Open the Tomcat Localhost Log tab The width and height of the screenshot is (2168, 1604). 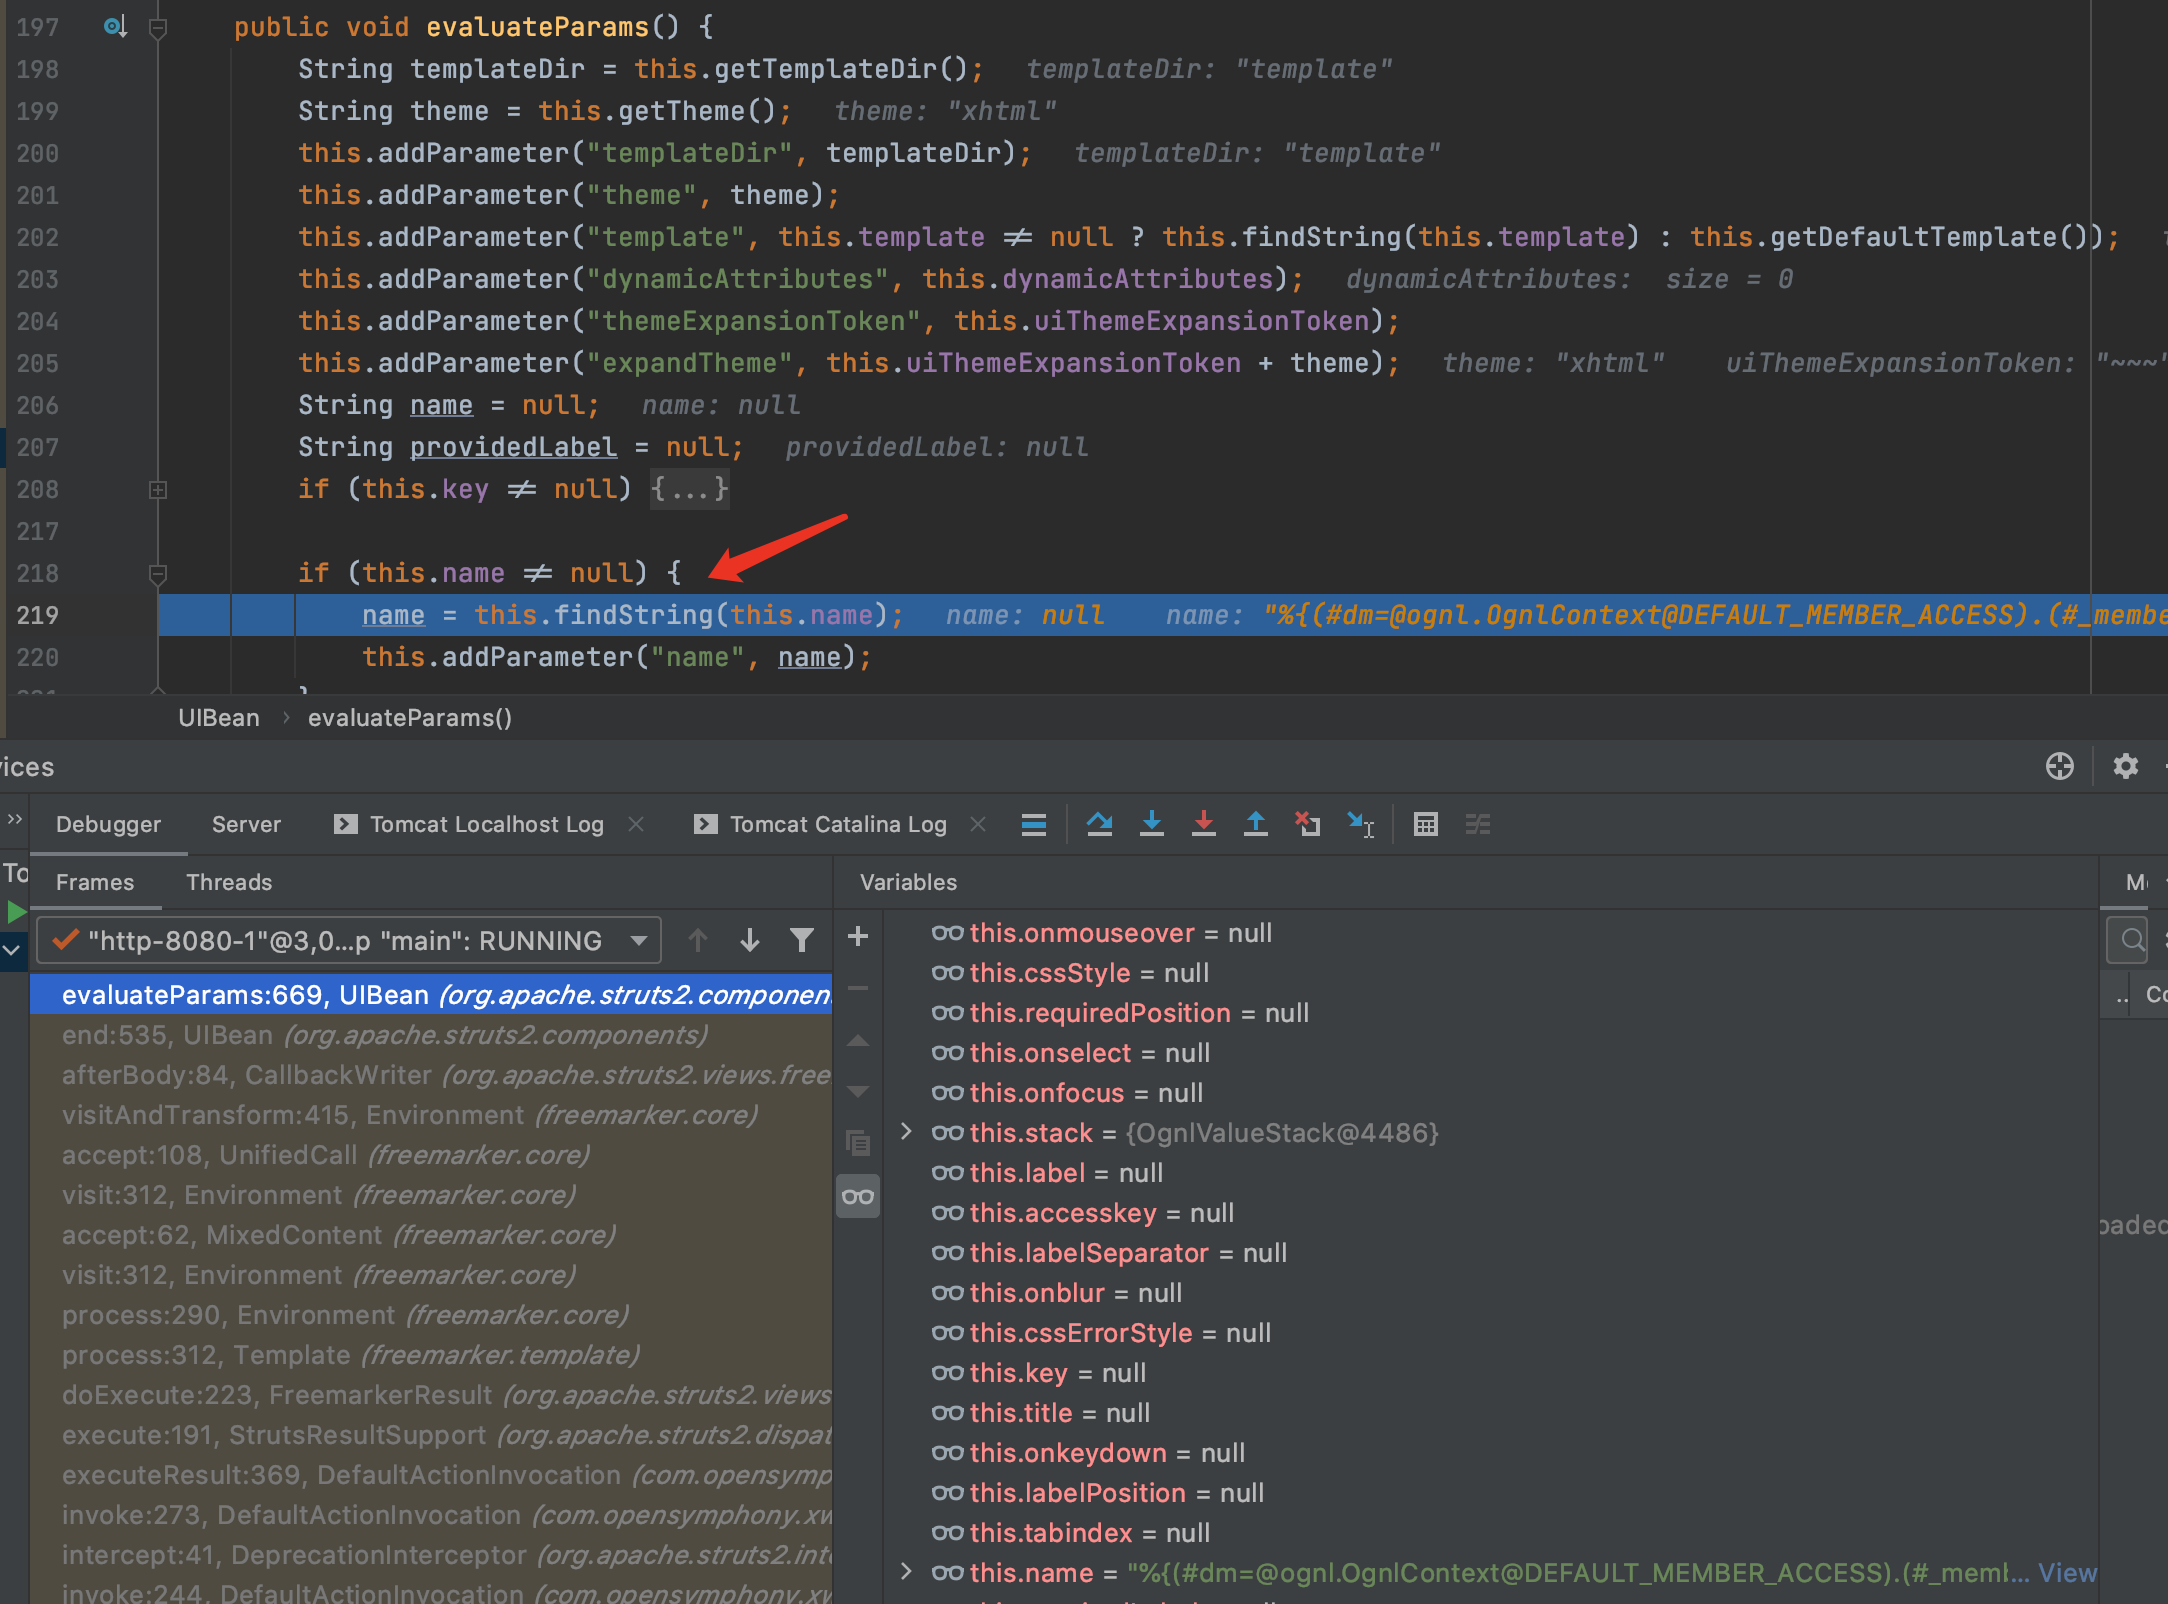[x=486, y=824]
